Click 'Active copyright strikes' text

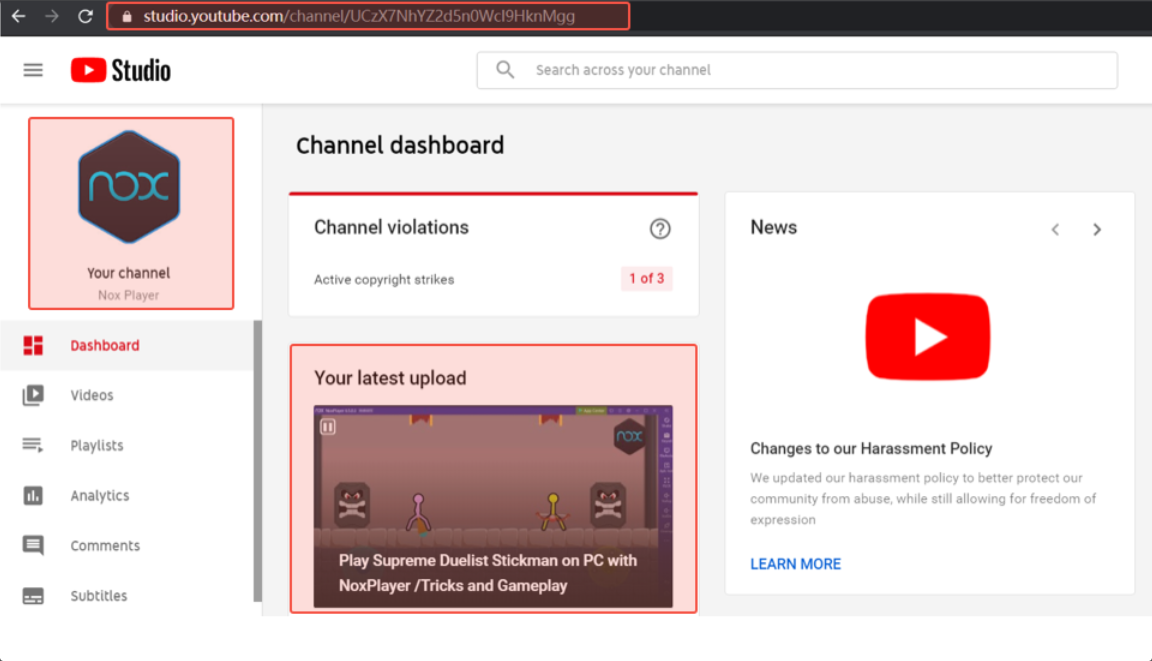384,279
